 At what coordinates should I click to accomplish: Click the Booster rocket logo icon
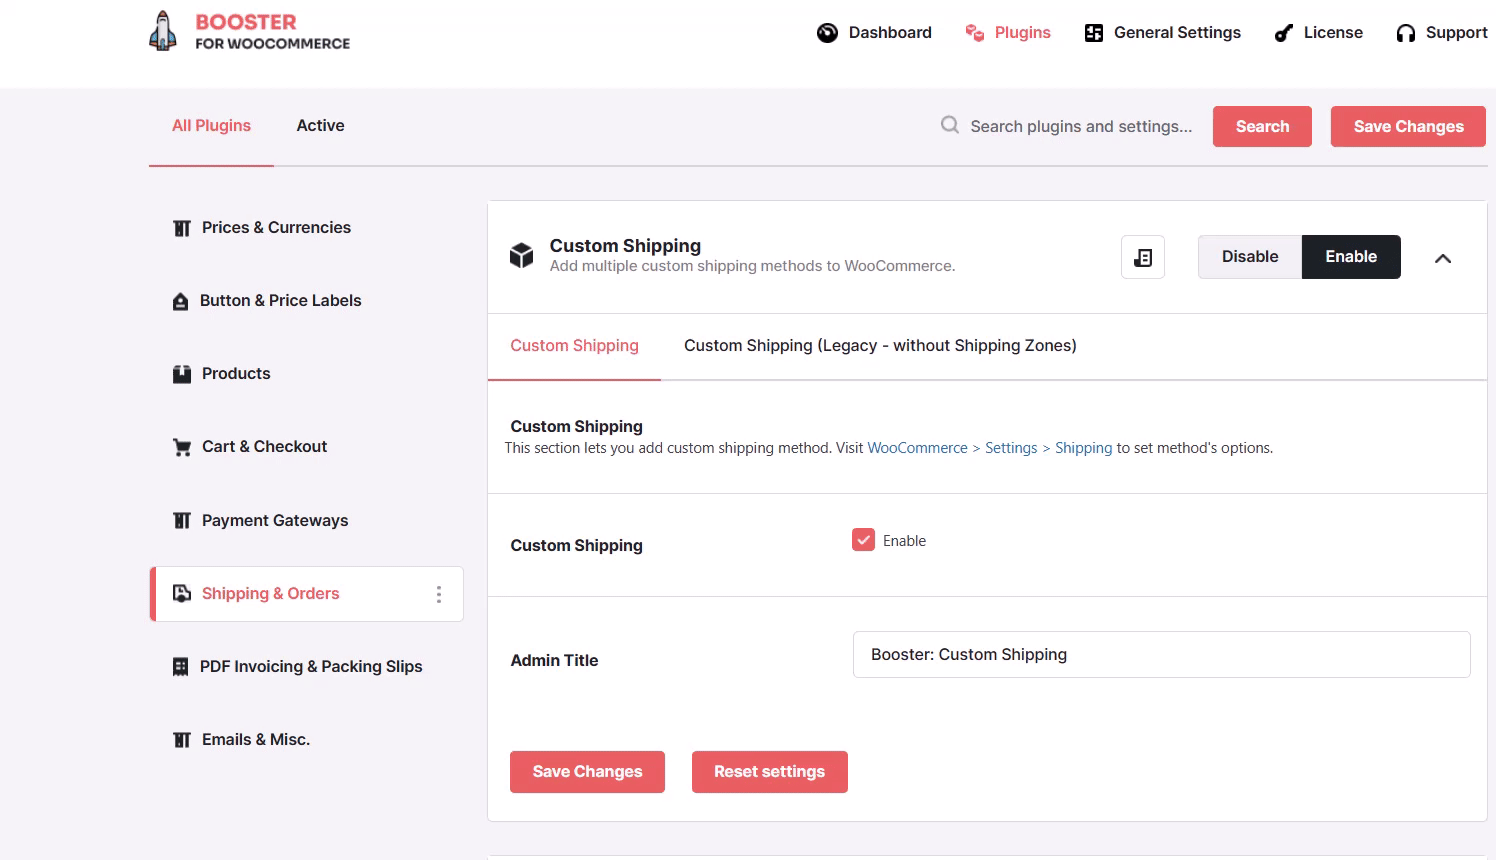pyautogui.click(x=163, y=31)
